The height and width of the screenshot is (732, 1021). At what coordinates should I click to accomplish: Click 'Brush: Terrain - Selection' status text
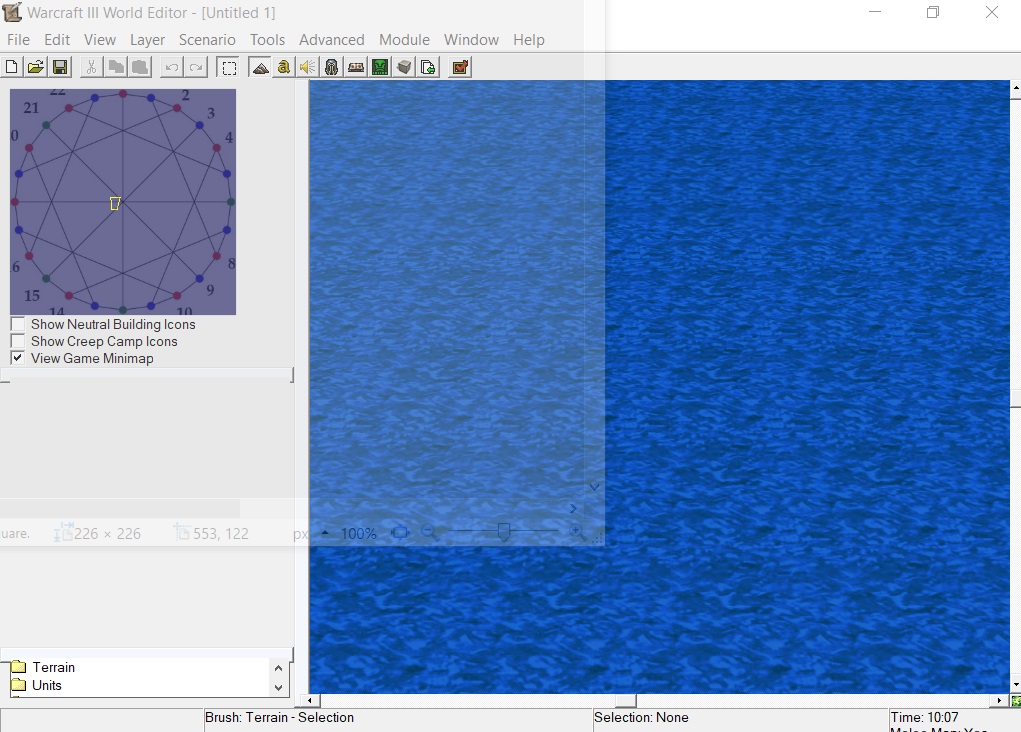tap(279, 717)
